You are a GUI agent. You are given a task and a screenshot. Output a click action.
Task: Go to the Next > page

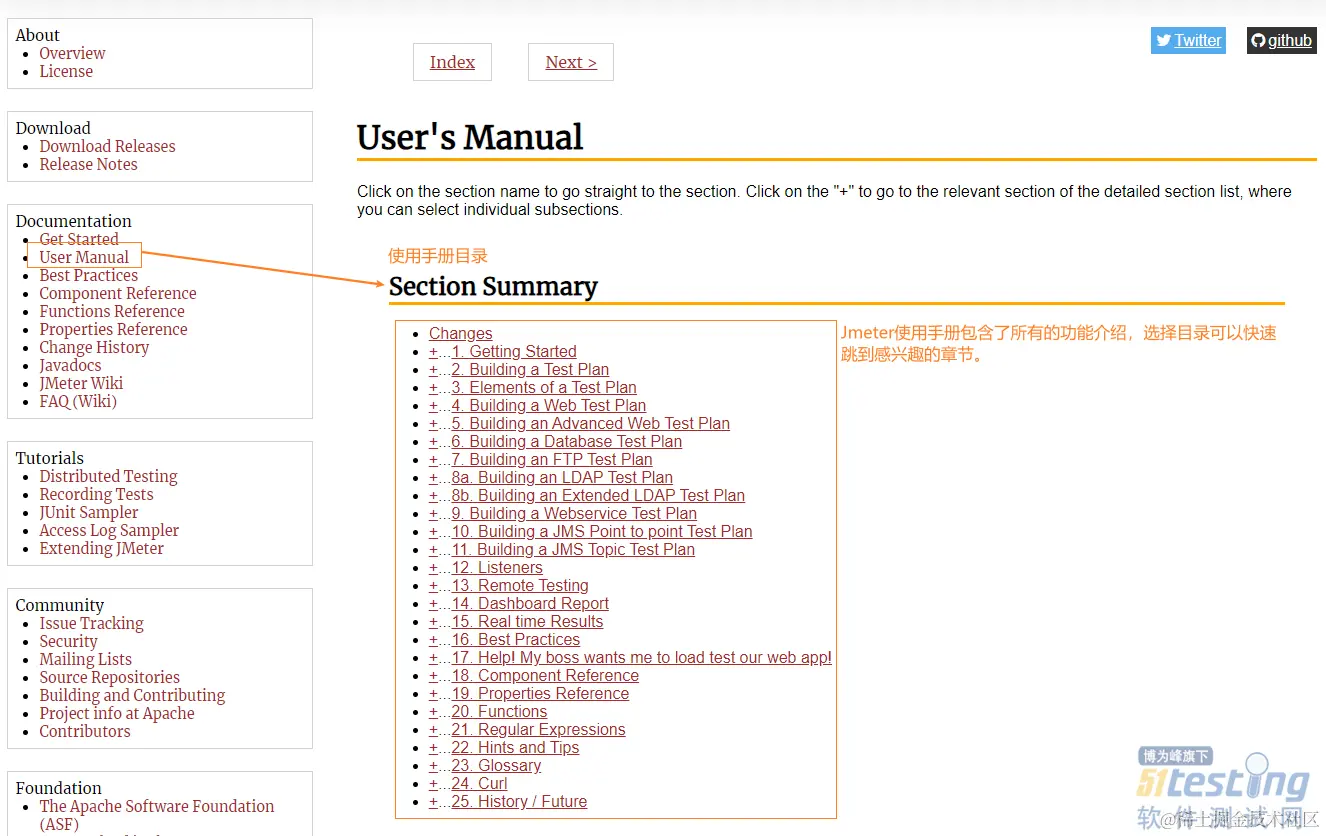(571, 62)
